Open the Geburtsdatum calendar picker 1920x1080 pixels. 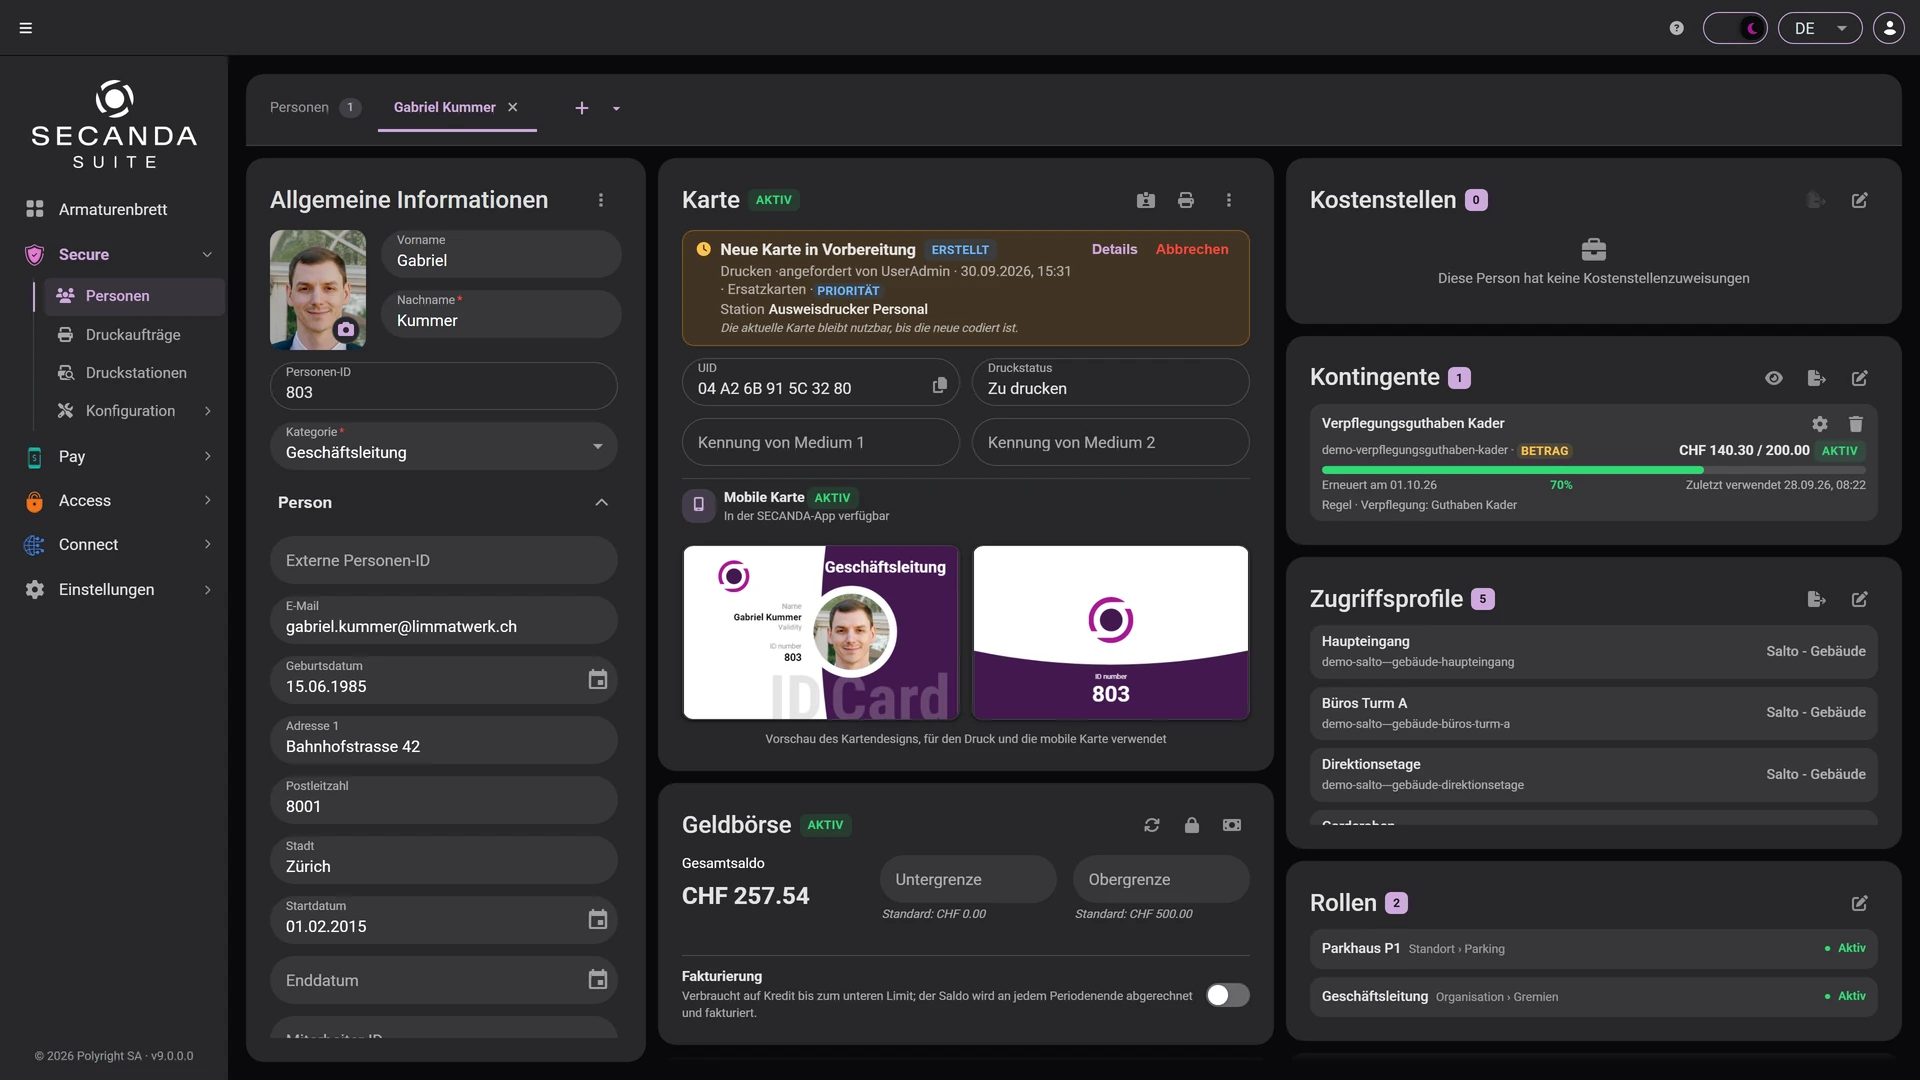pyautogui.click(x=598, y=680)
